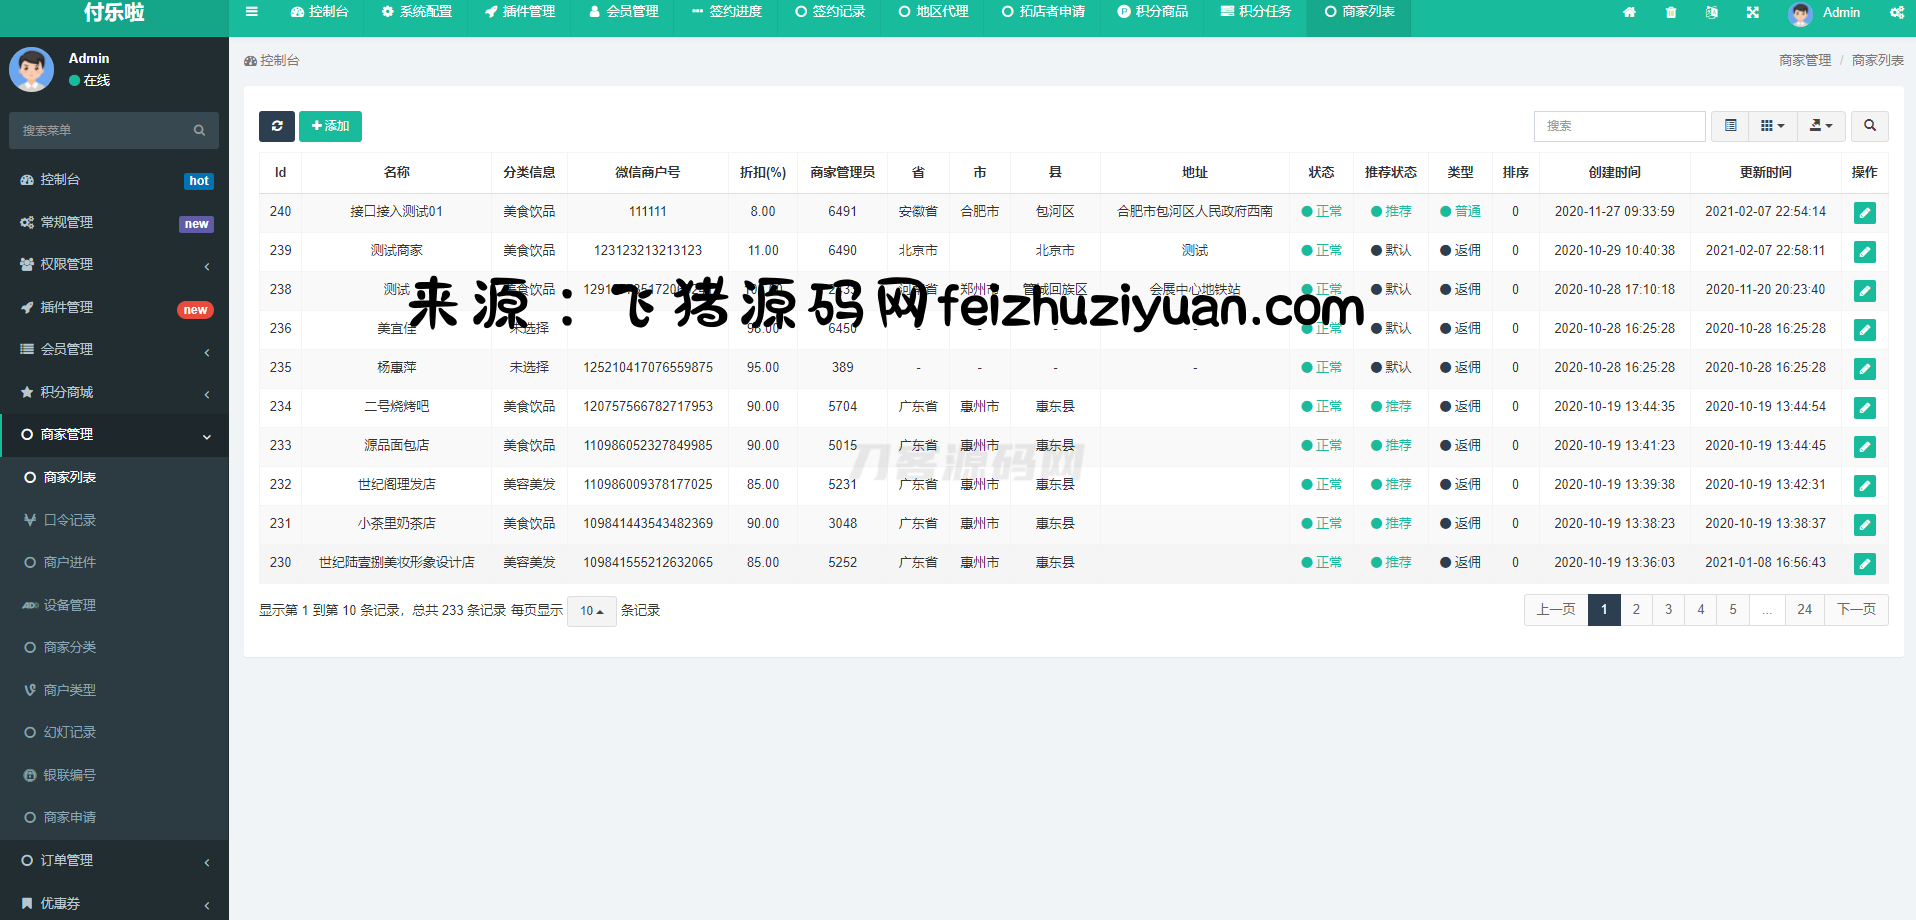The width and height of the screenshot is (1916, 920).
Task: Click edit pencil for merchant ID 240
Action: point(1864,213)
